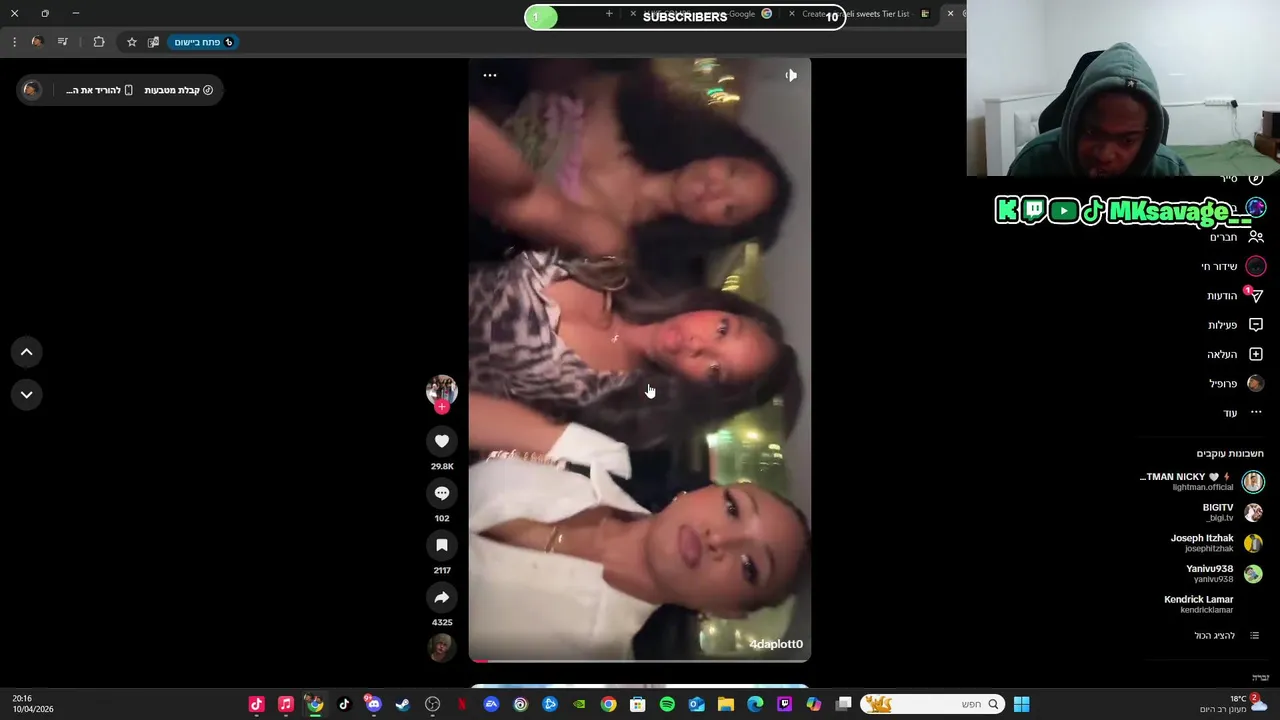The image size is (1280, 720).
Task: Open OBS Studio icon in taskbar
Action: coord(432,704)
